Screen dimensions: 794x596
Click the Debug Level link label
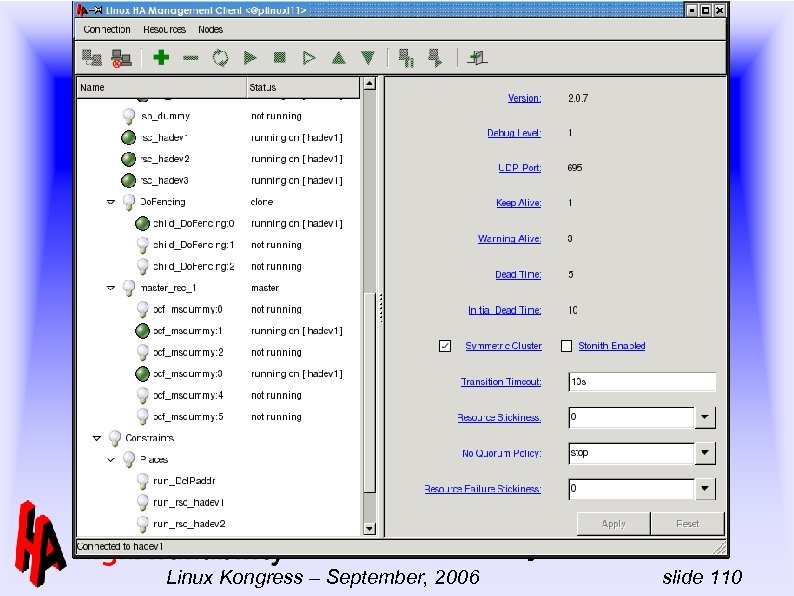click(x=514, y=133)
